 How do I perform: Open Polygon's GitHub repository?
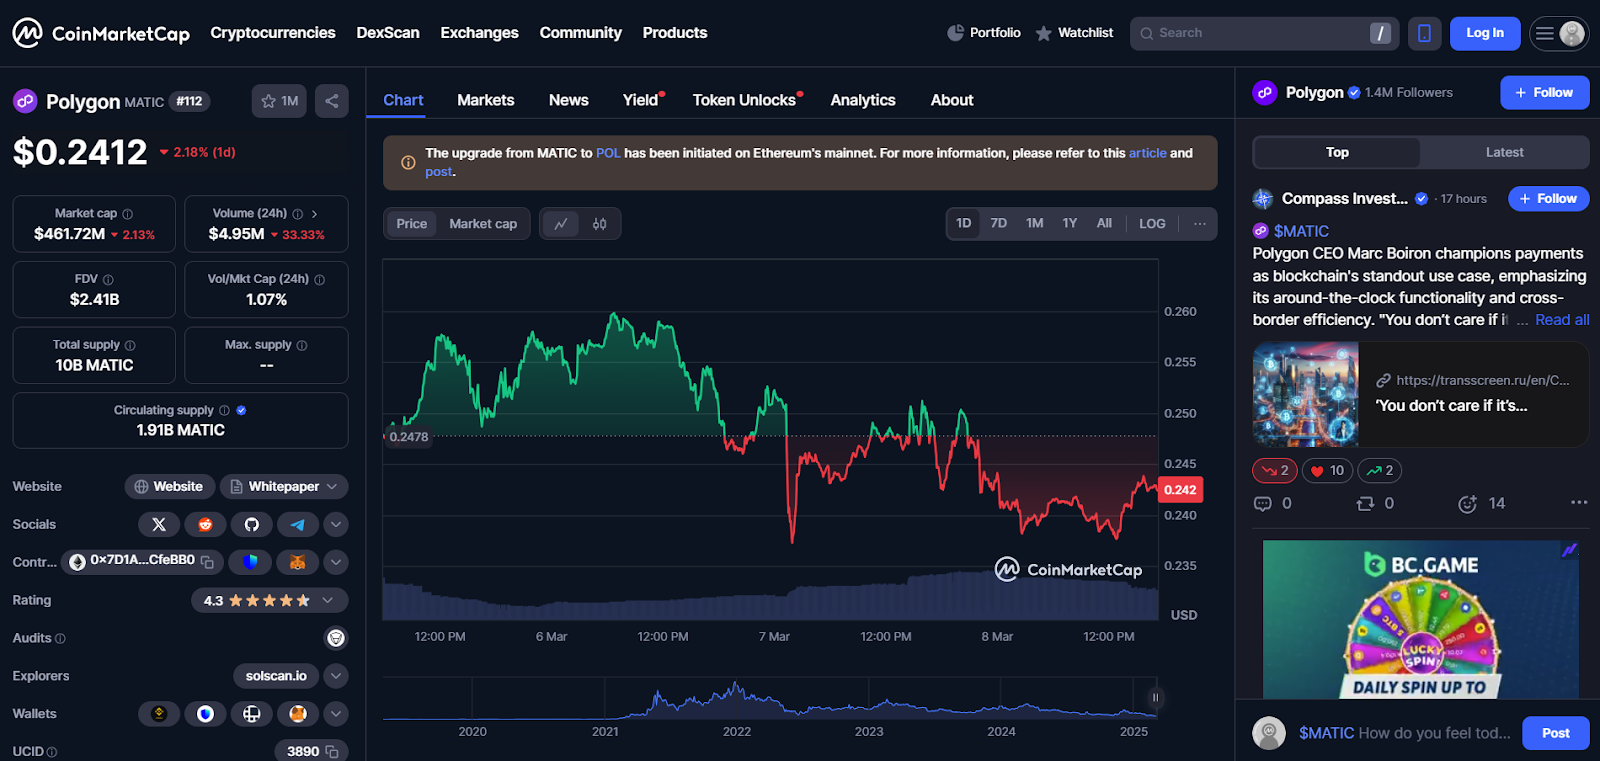[252, 524]
